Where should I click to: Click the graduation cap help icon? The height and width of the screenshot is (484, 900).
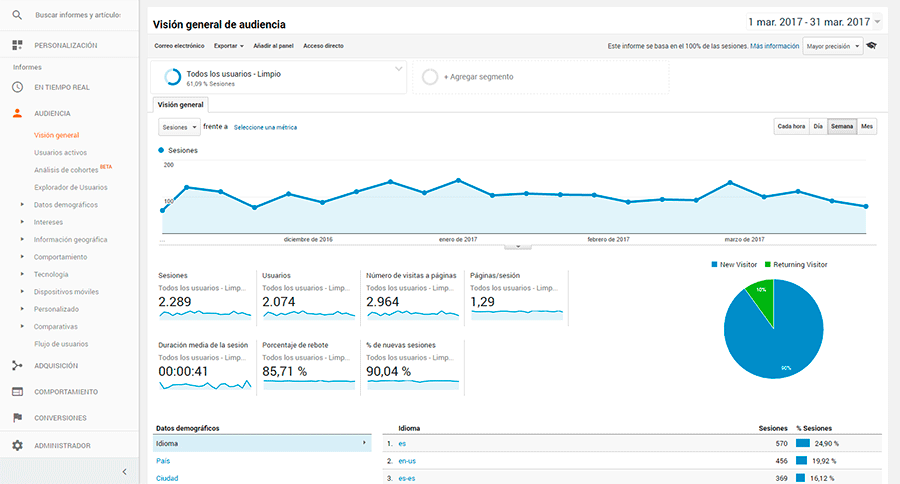871,46
